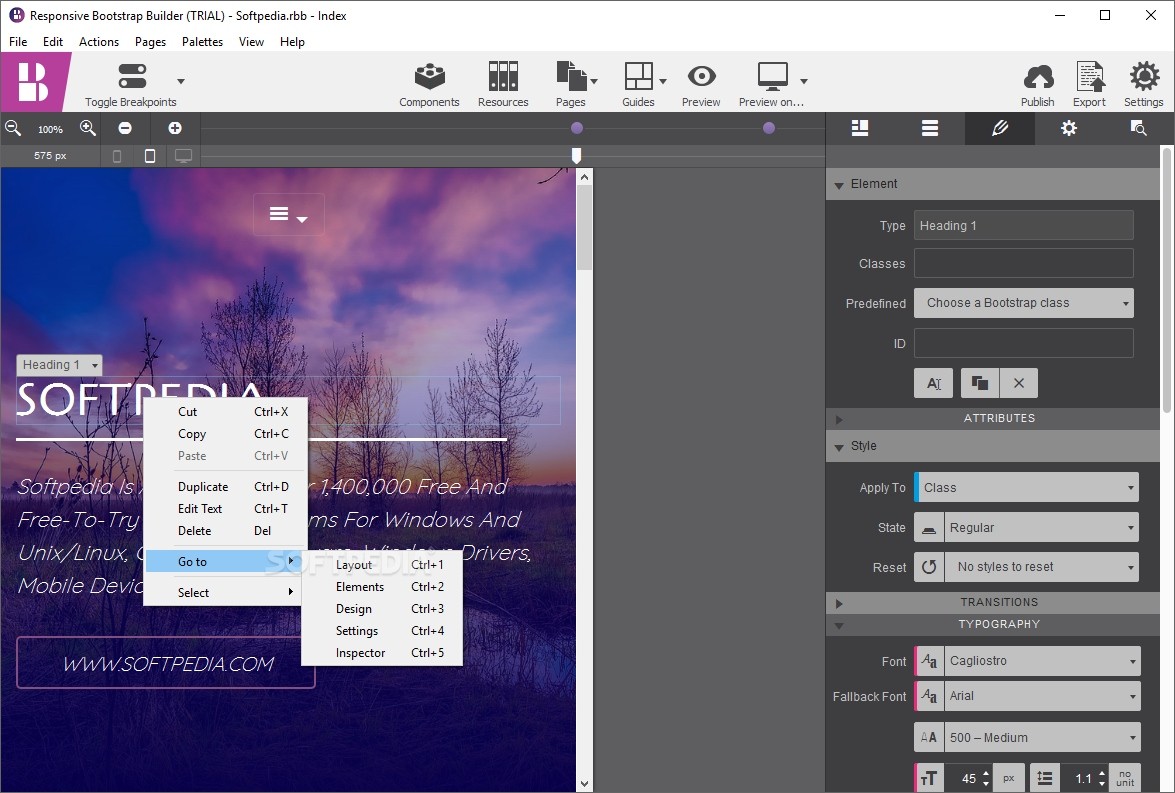Screen dimensions: 1175x793
Task: Select Design in the Go to submenu
Action: click(x=382, y=609)
